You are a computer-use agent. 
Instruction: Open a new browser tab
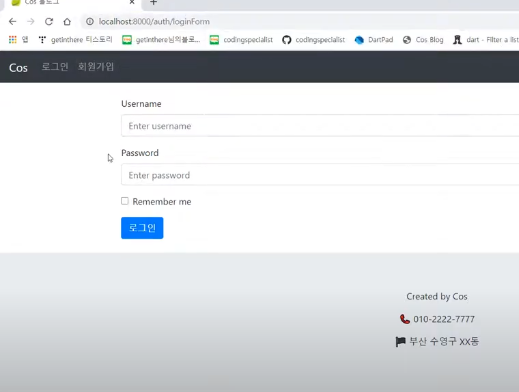tap(153, 2)
